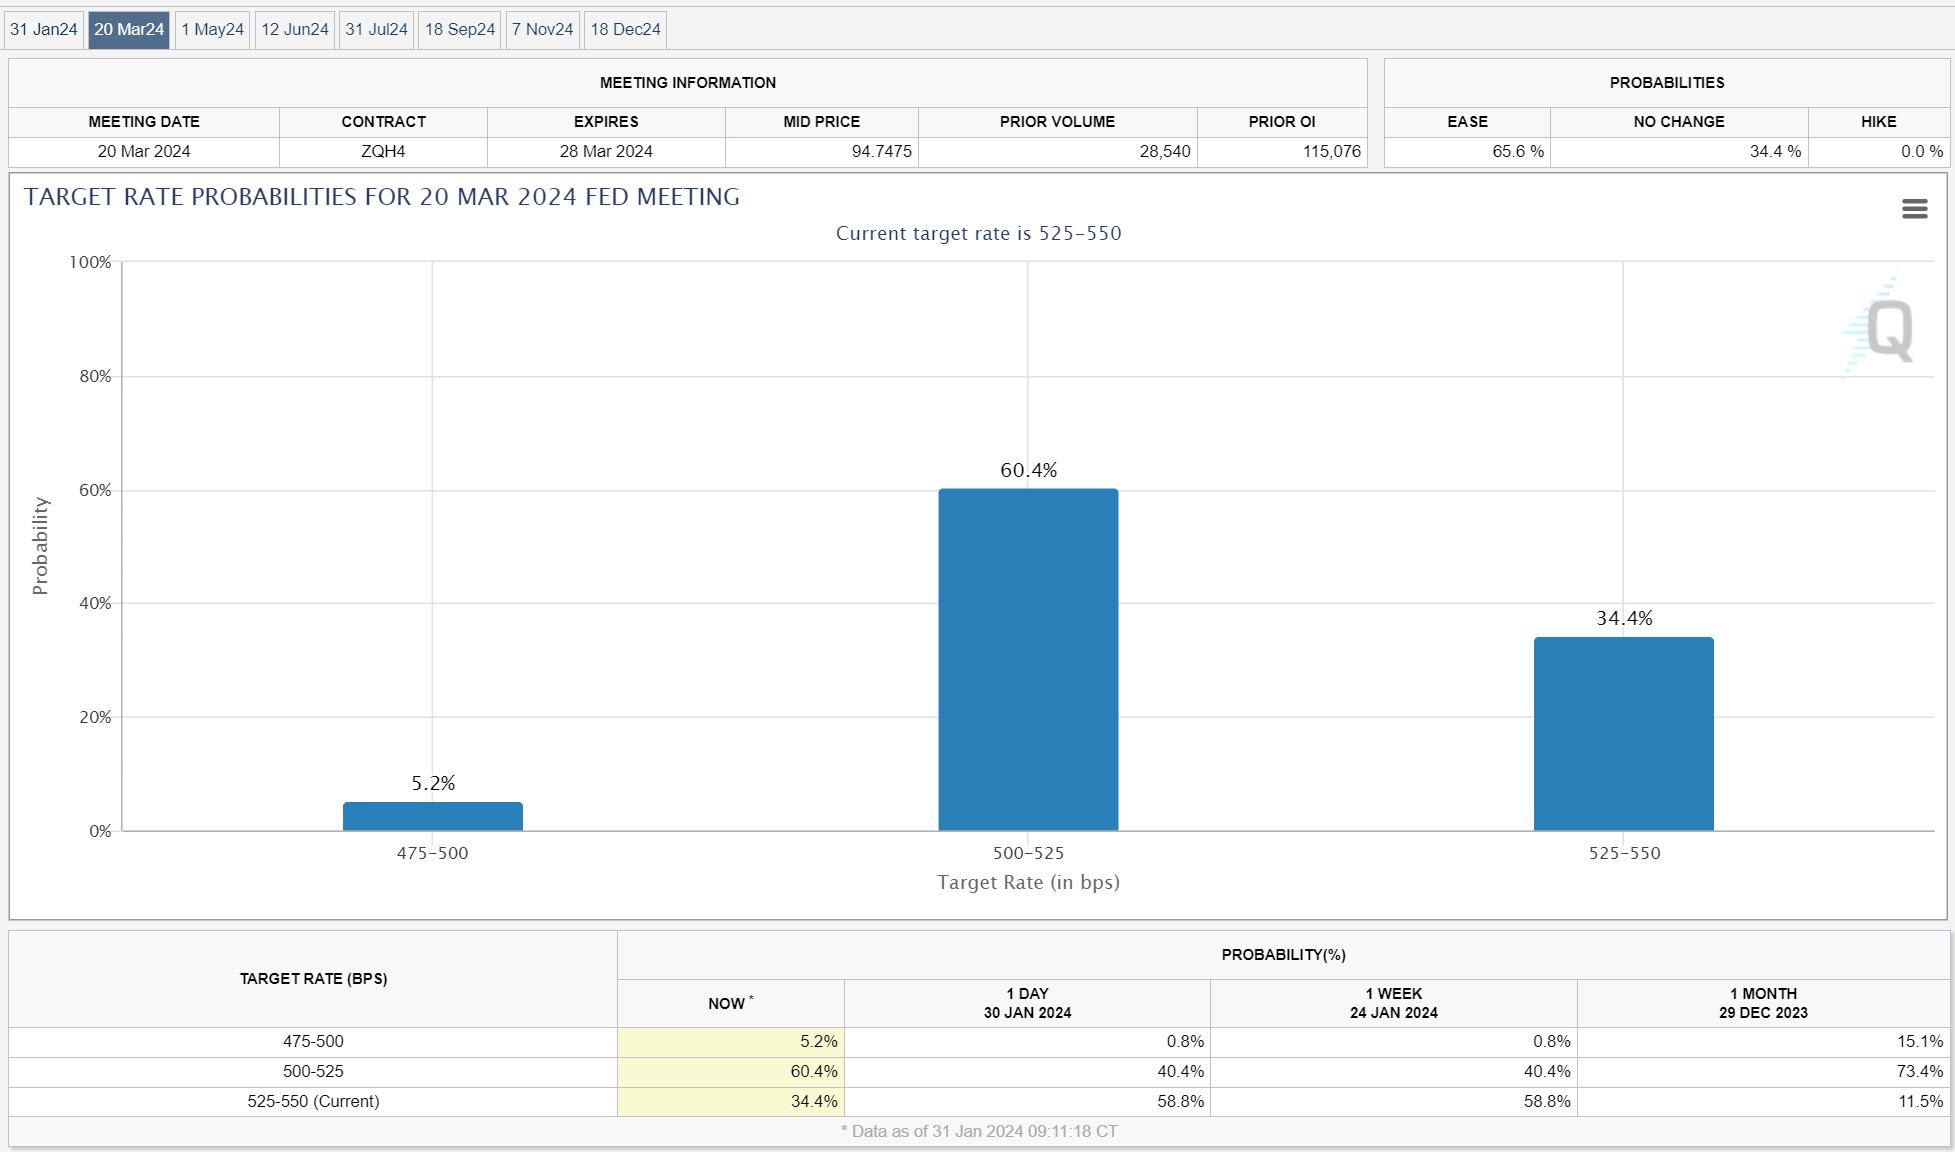Viewport: 1955px width, 1152px height.
Task: Open the 18 Dec24 meeting tab
Action: [x=626, y=29]
